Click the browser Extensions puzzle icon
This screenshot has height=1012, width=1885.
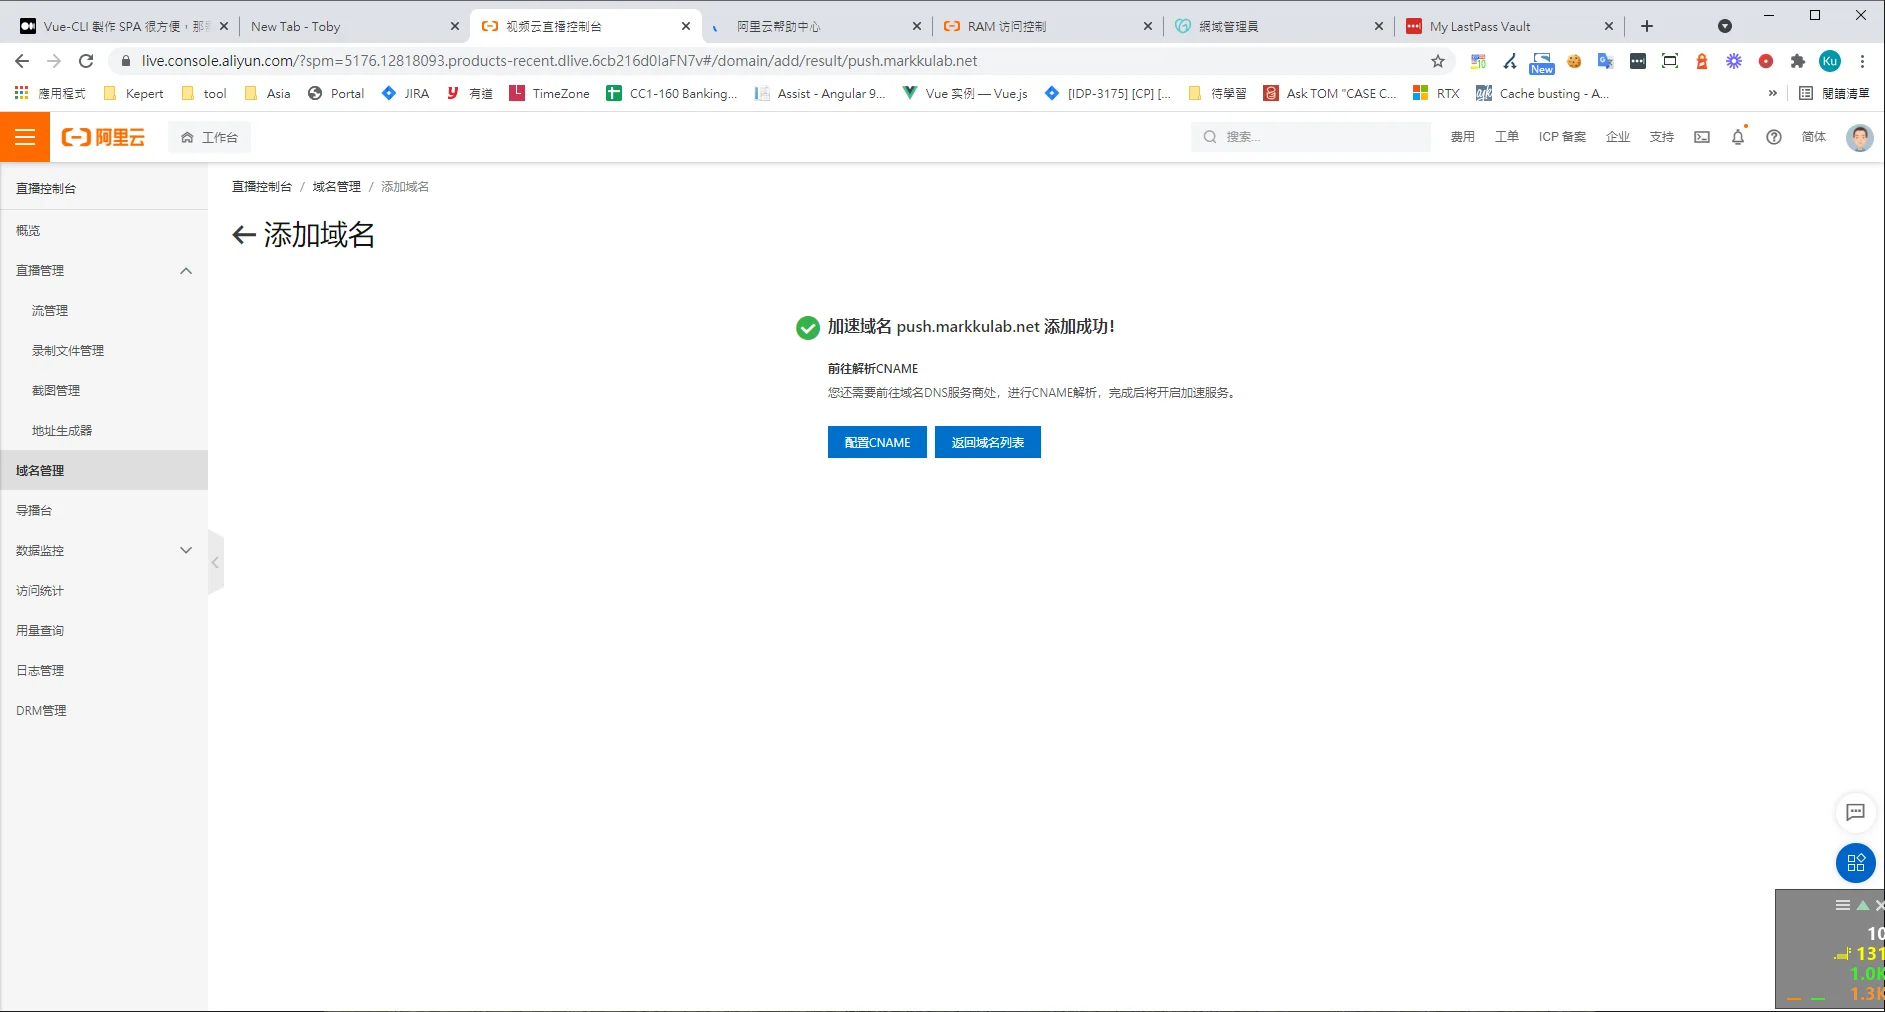(x=1798, y=61)
